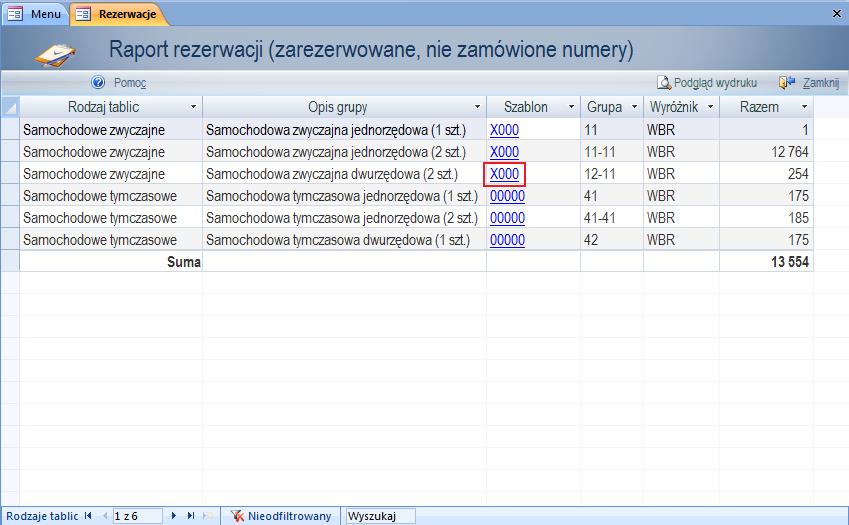
Task: Click the Nieodfiltrowany filter indicator
Action: (281, 516)
